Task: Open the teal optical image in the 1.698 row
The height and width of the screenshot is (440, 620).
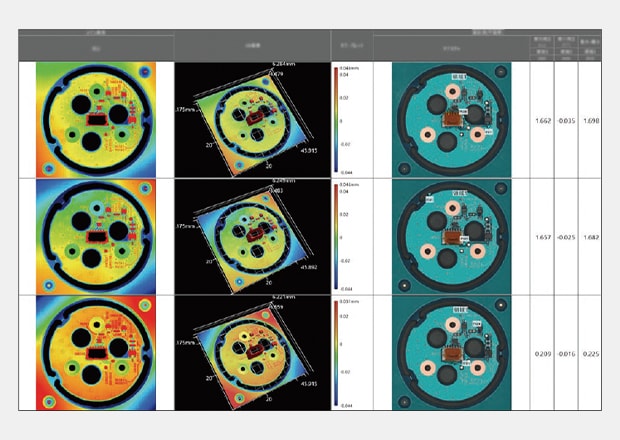Action: tap(451, 119)
